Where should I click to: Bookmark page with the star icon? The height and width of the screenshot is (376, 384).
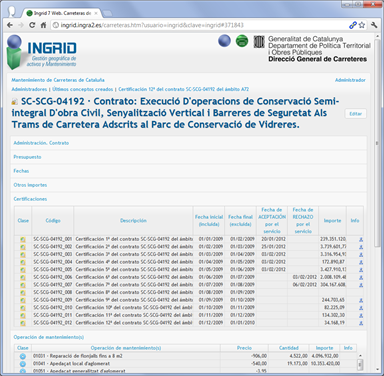click(x=362, y=25)
